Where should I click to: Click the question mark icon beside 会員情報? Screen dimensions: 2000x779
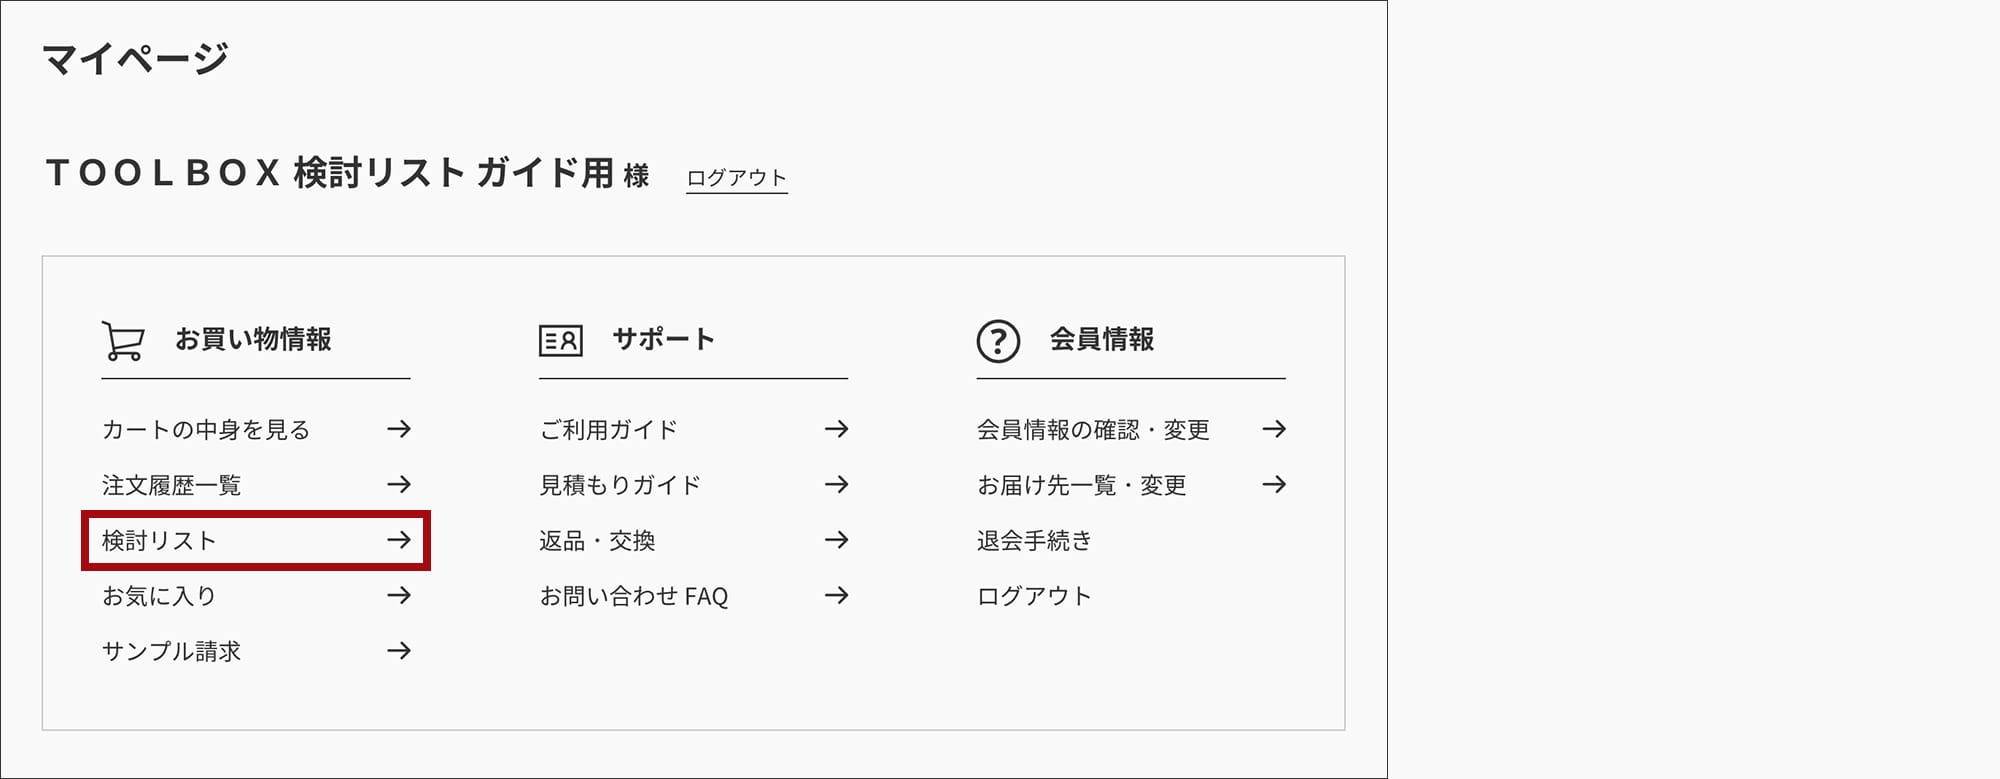[998, 341]
